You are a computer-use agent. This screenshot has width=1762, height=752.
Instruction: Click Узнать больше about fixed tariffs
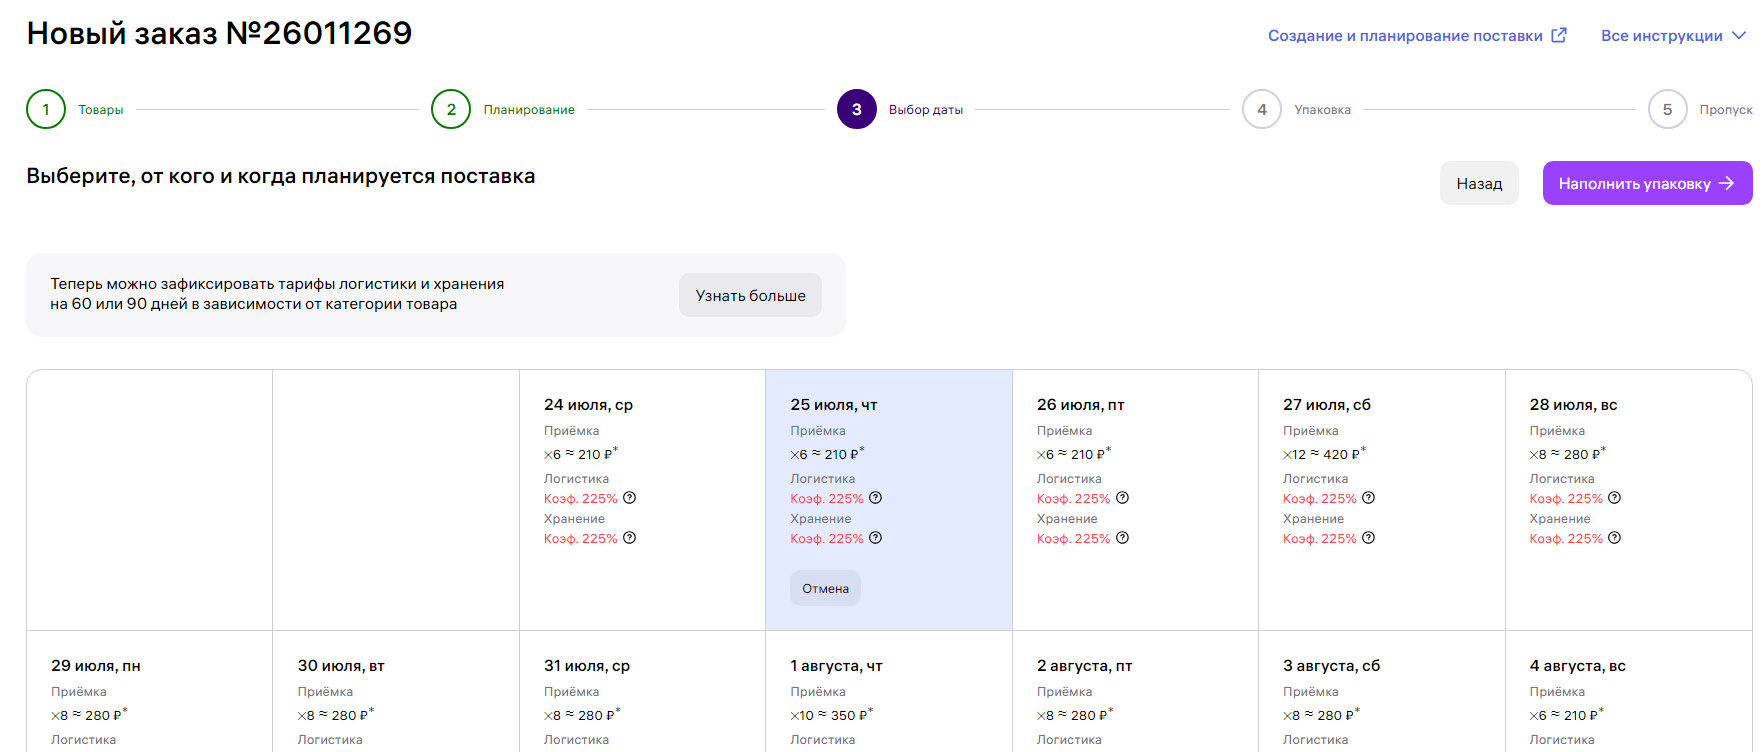pos(750,296)
